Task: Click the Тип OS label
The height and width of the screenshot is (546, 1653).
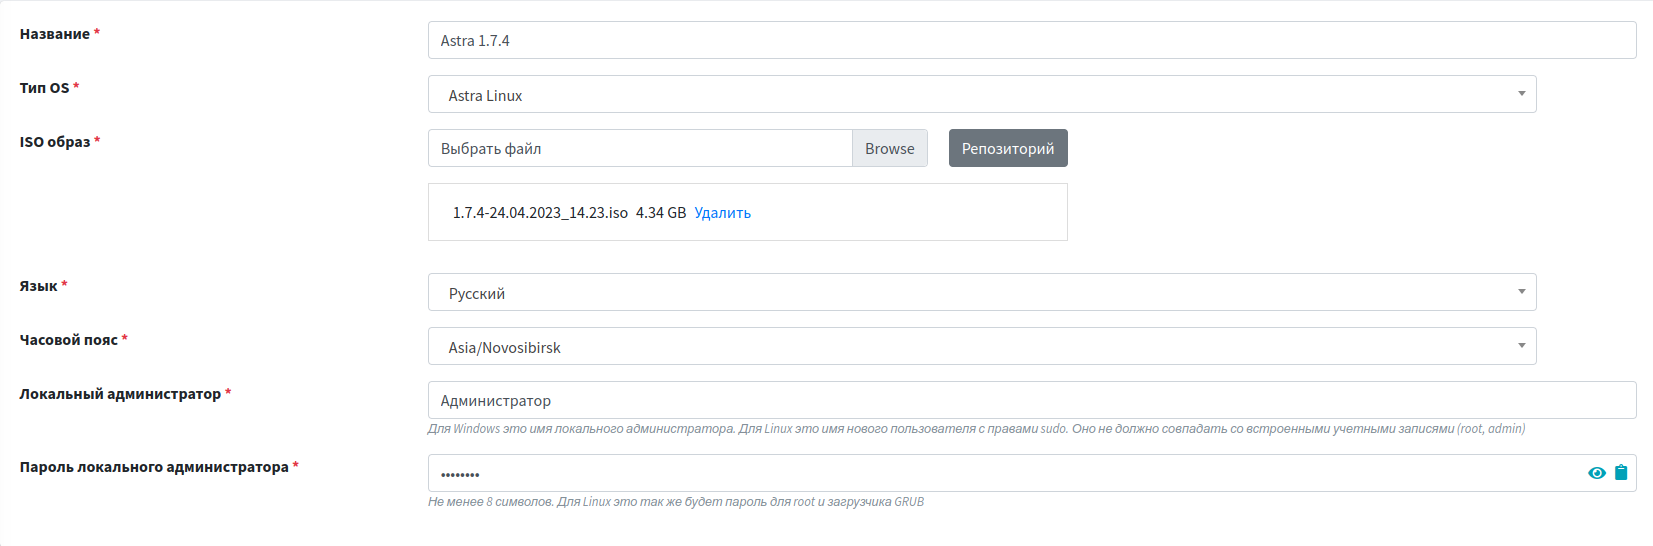Action: click(x=45, y=88)
